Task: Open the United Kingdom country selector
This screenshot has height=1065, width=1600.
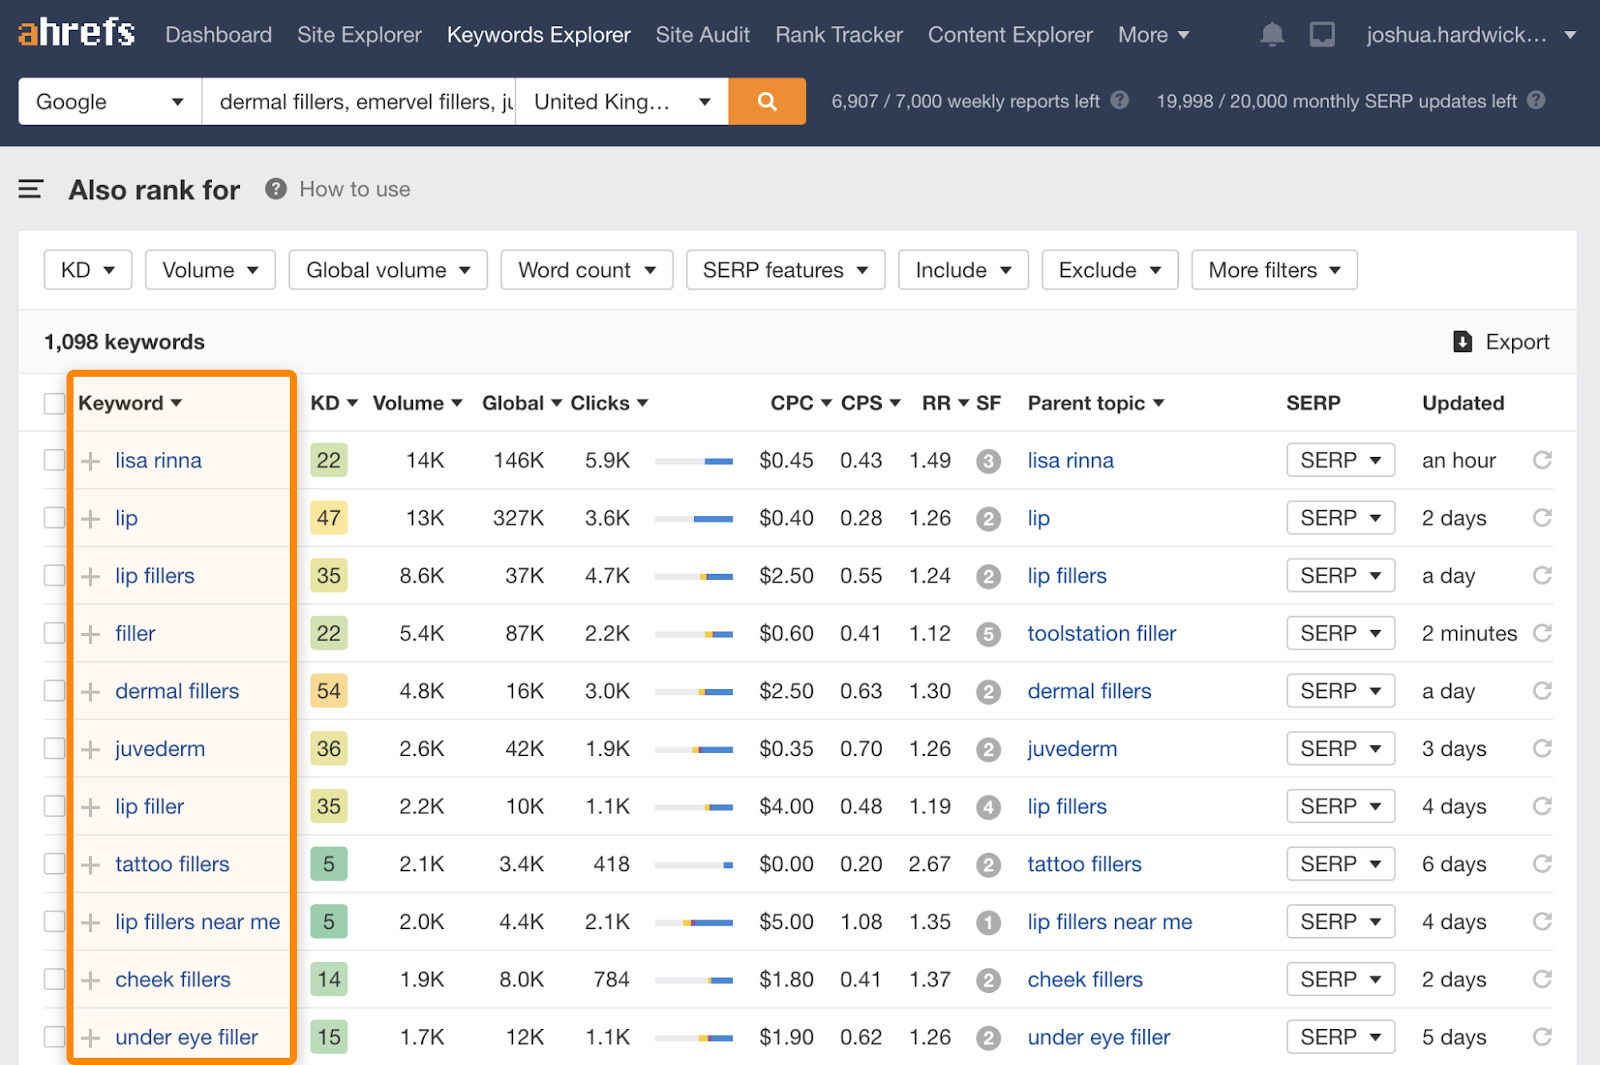Action: tap(621, 101)
